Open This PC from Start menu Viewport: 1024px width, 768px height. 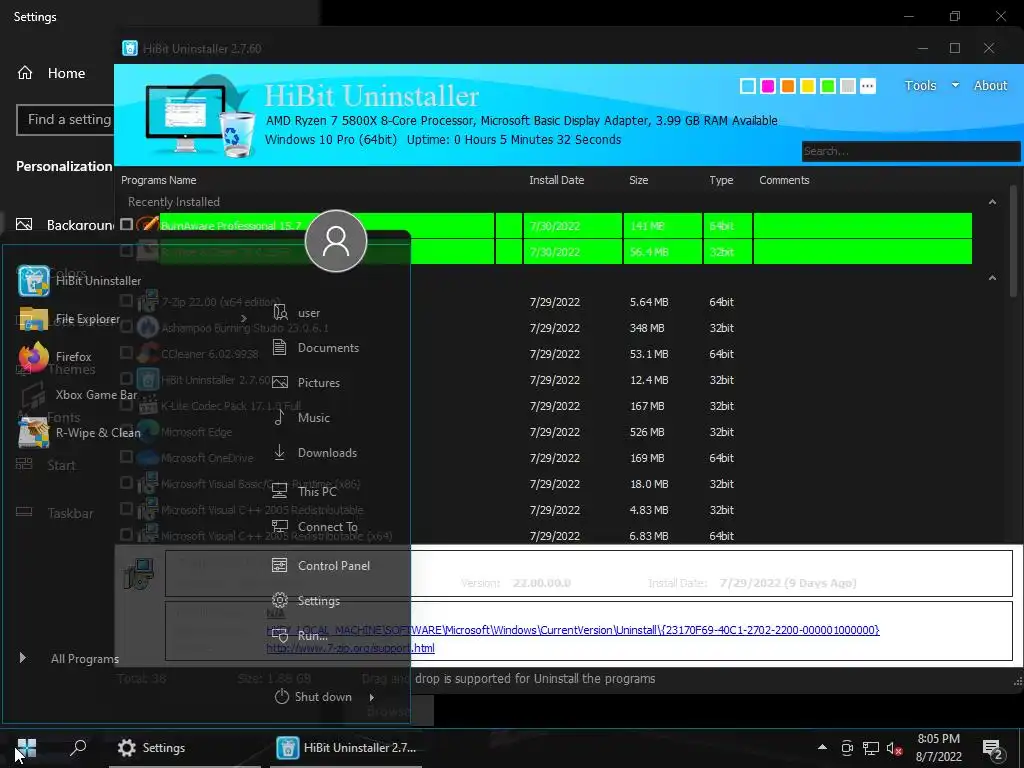pos(304,491)
